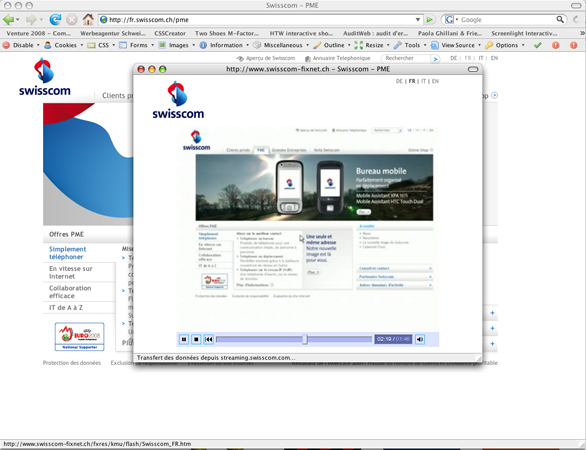Switch popup language to IT

tap(423, 81)
